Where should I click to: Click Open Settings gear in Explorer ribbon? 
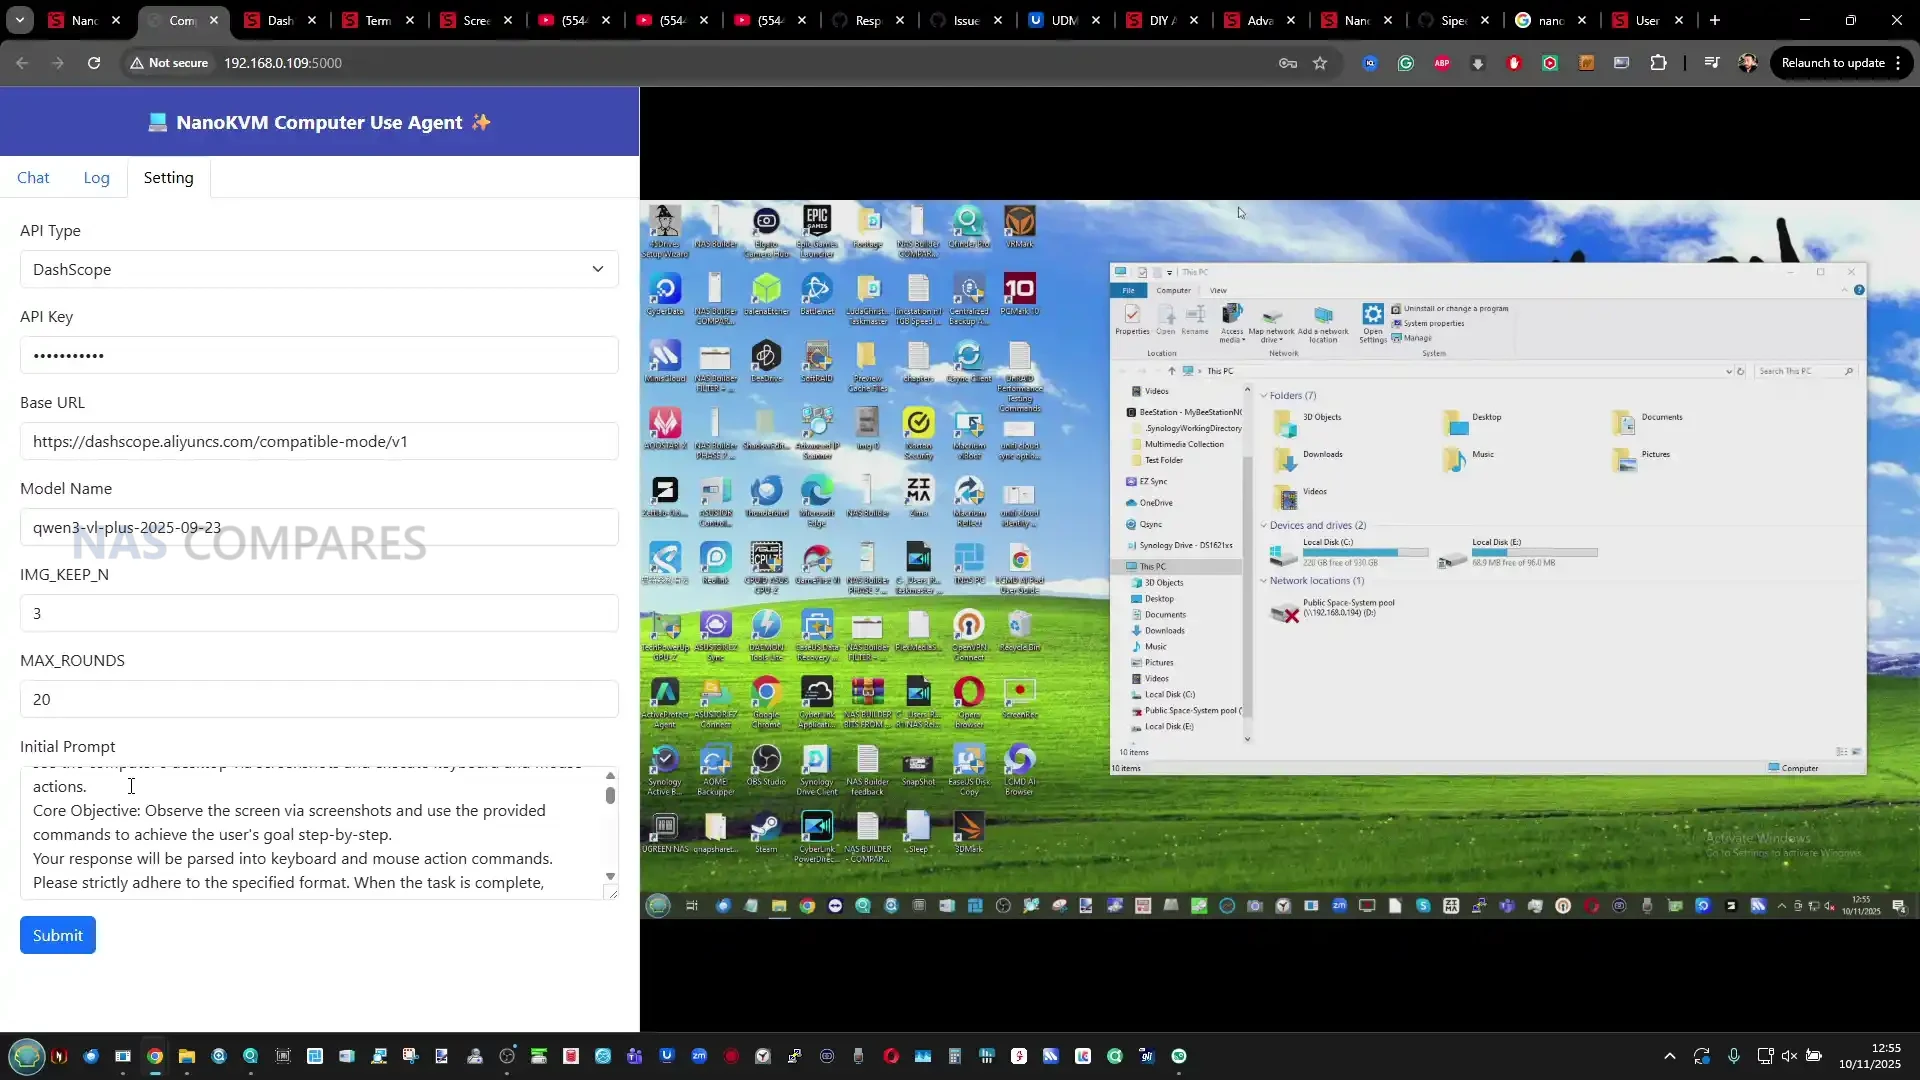coord(1373,320)
